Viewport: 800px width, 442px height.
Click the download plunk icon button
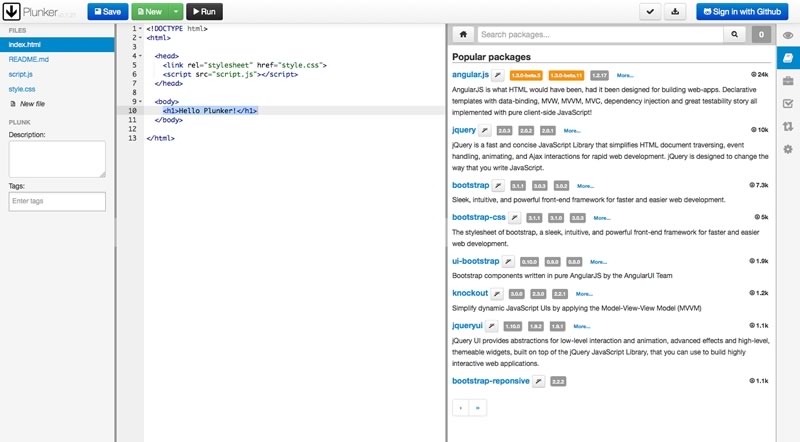(676, 12)
